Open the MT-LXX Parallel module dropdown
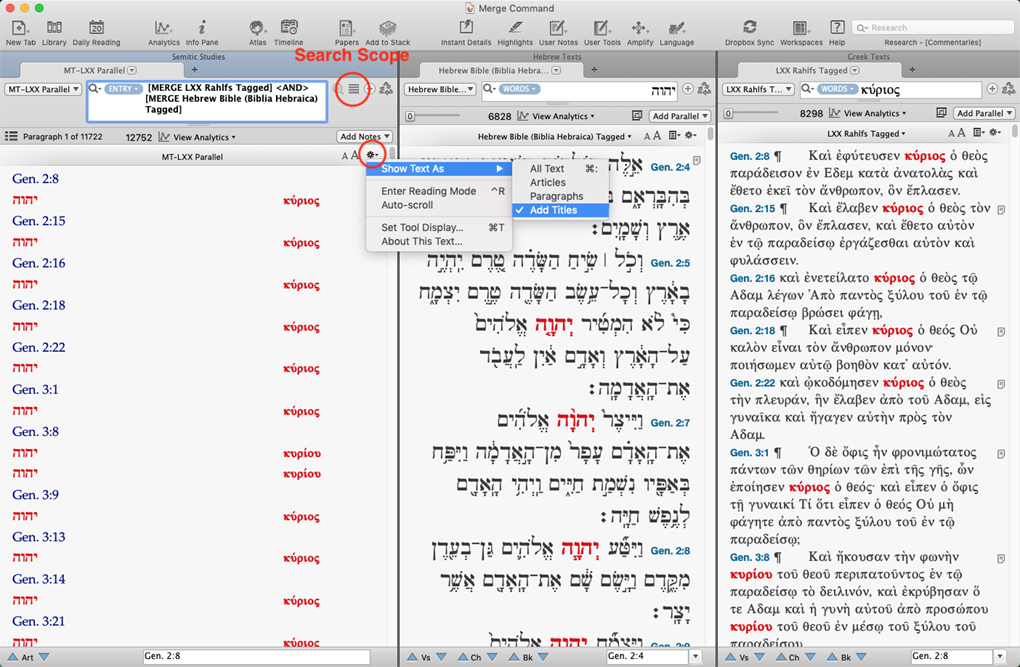Viewport: 1020px width, 667px height. click(43, 89)
